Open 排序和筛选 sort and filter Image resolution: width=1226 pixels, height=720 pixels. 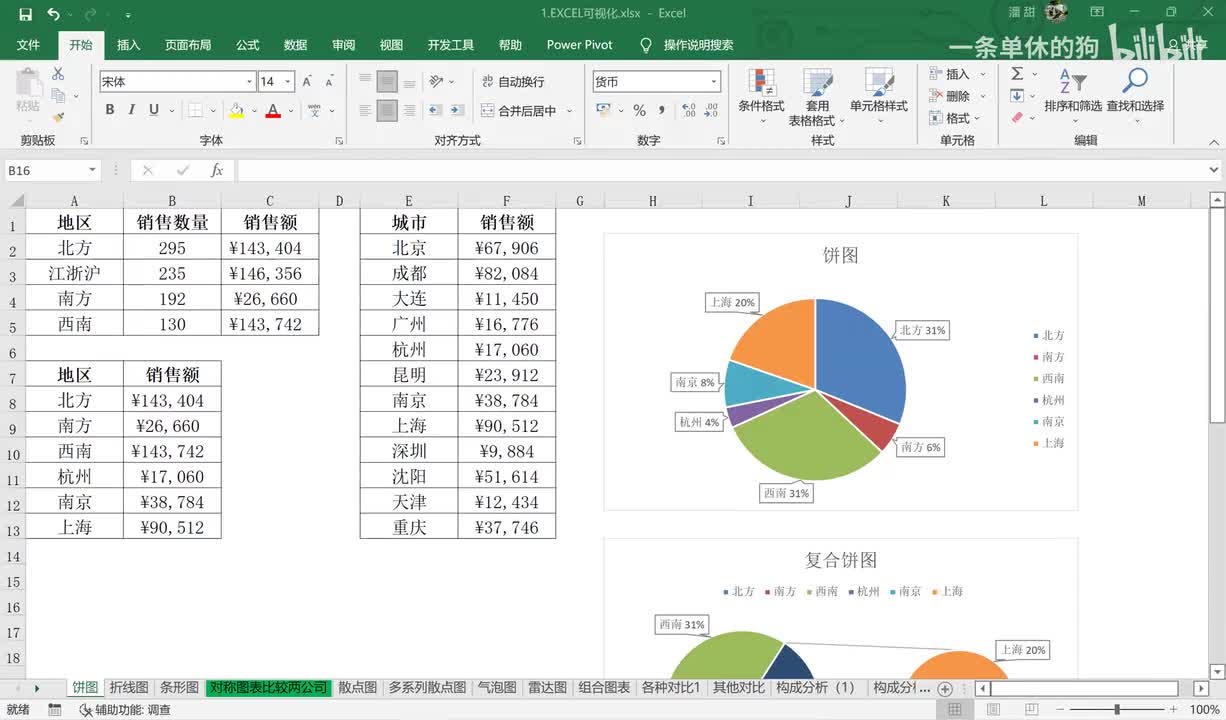coord(1073,96)
